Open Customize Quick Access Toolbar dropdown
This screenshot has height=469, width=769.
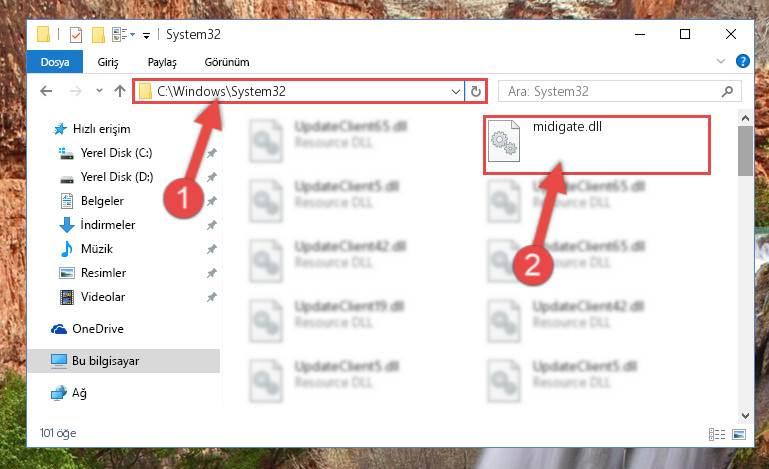(146, 35)
